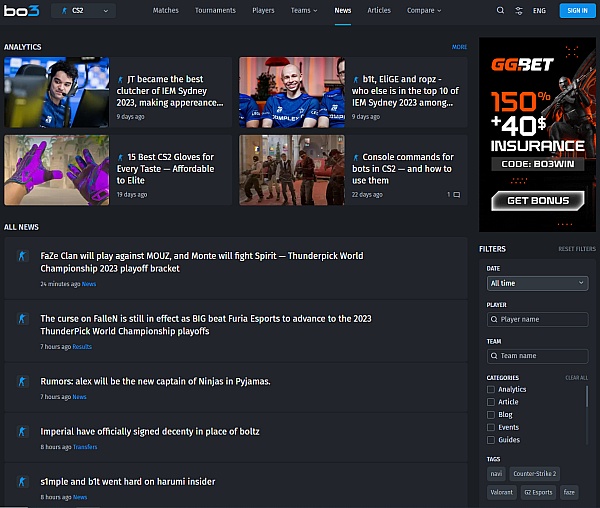Open the JT clutcher article thumbnail

click(57, 92)
